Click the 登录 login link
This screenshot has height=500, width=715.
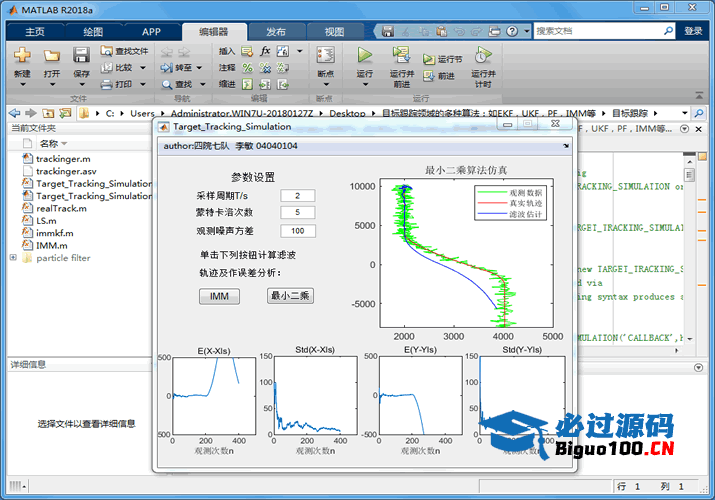tap(693, 31)
